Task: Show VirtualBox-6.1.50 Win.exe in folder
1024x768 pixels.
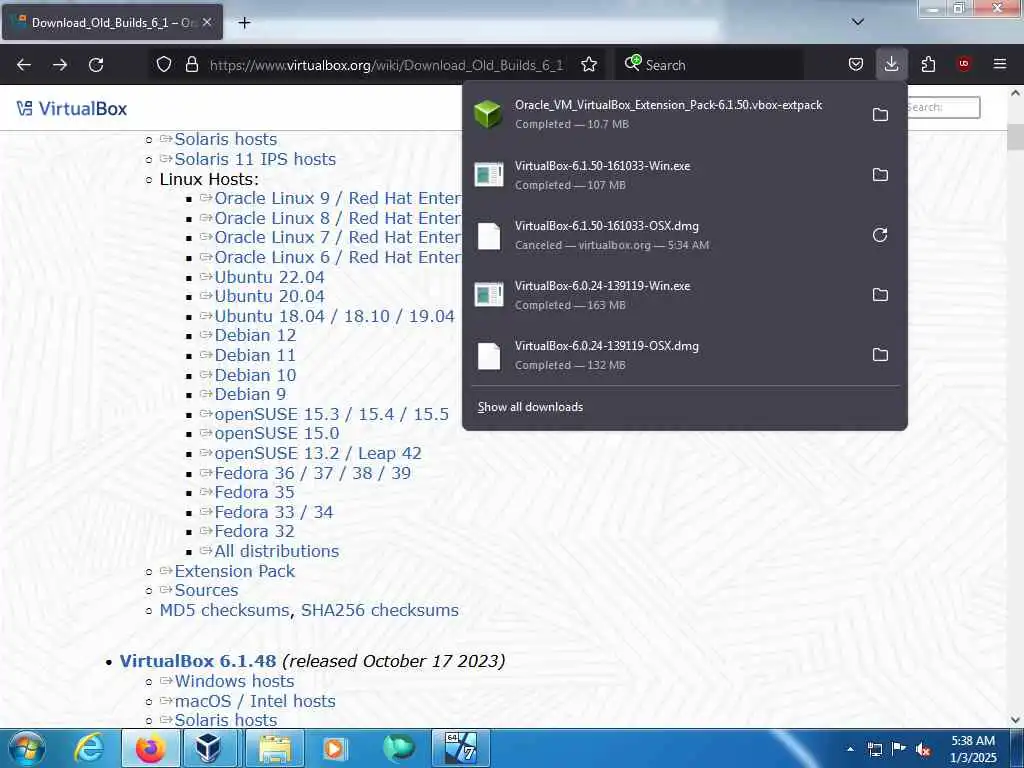Action: (880, 174)
